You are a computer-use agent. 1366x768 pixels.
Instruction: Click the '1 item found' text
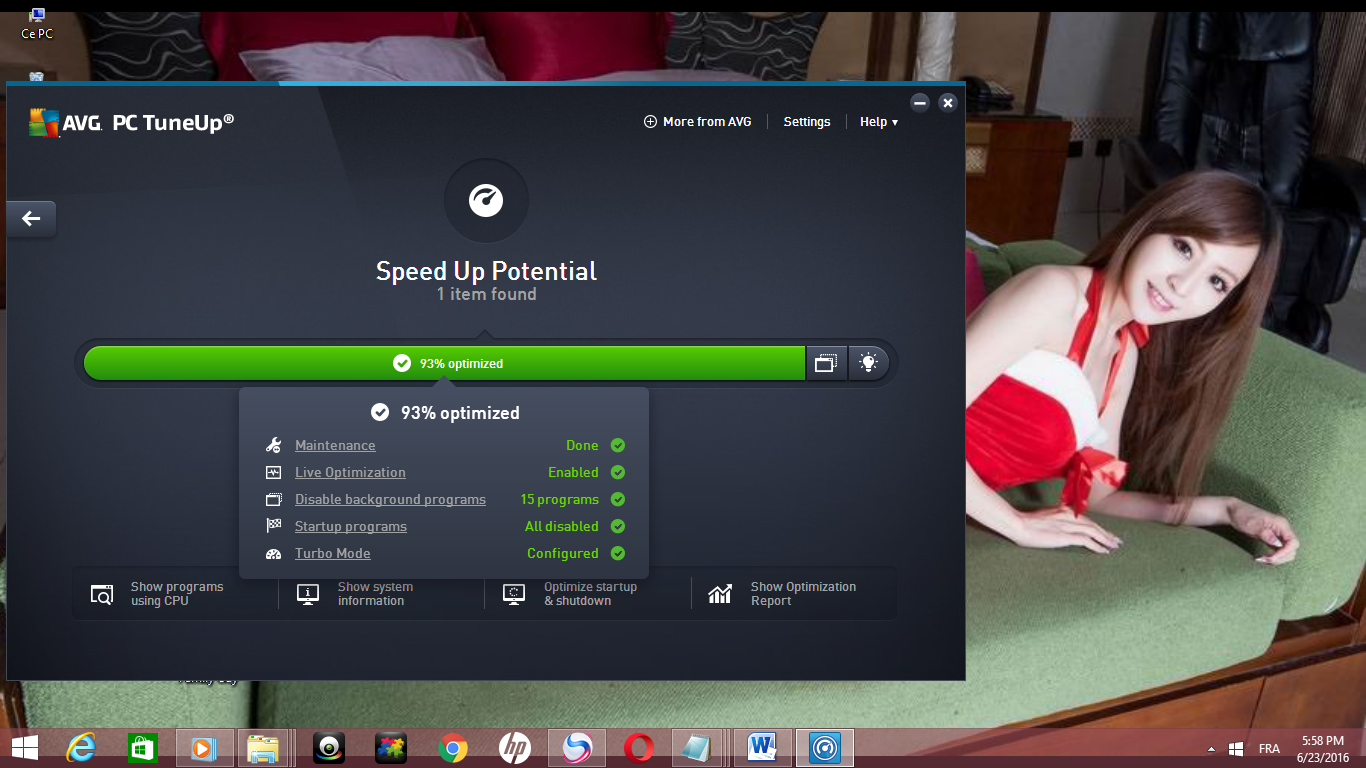coord(486,294)
